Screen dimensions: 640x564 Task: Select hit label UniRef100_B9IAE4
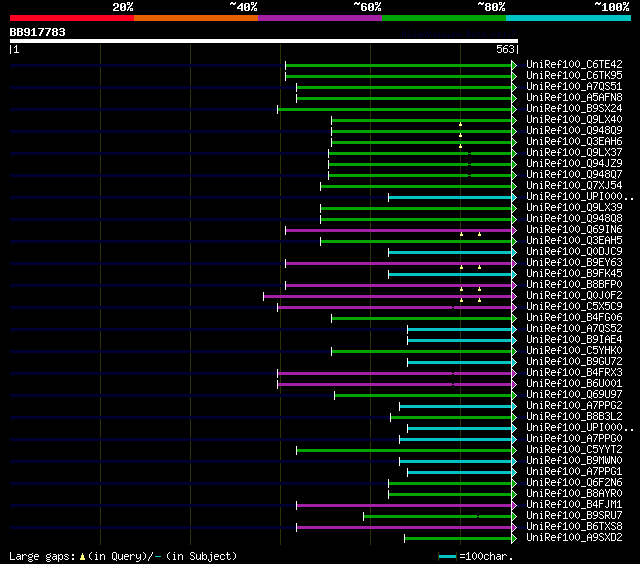tap(574, 339)
